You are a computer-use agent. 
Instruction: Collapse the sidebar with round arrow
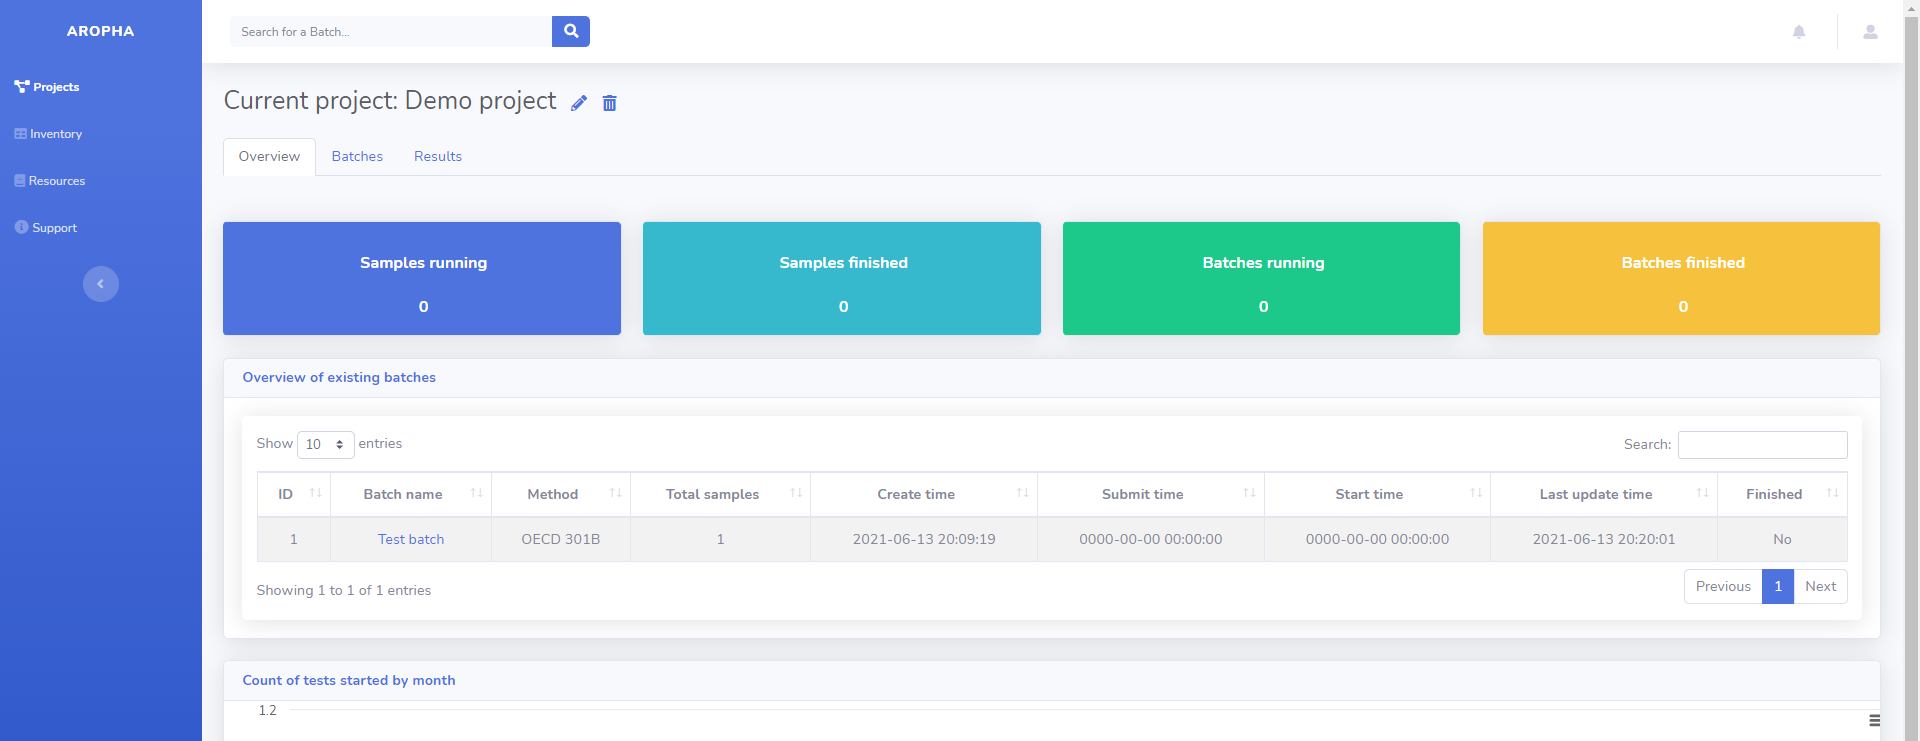101,284
